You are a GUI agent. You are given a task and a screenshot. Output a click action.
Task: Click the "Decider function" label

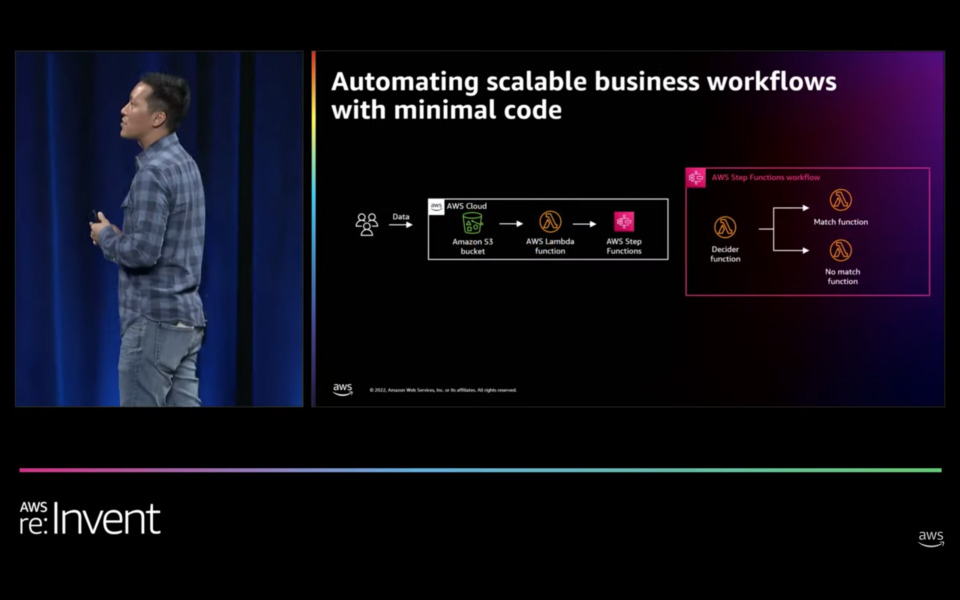point(725,254)
